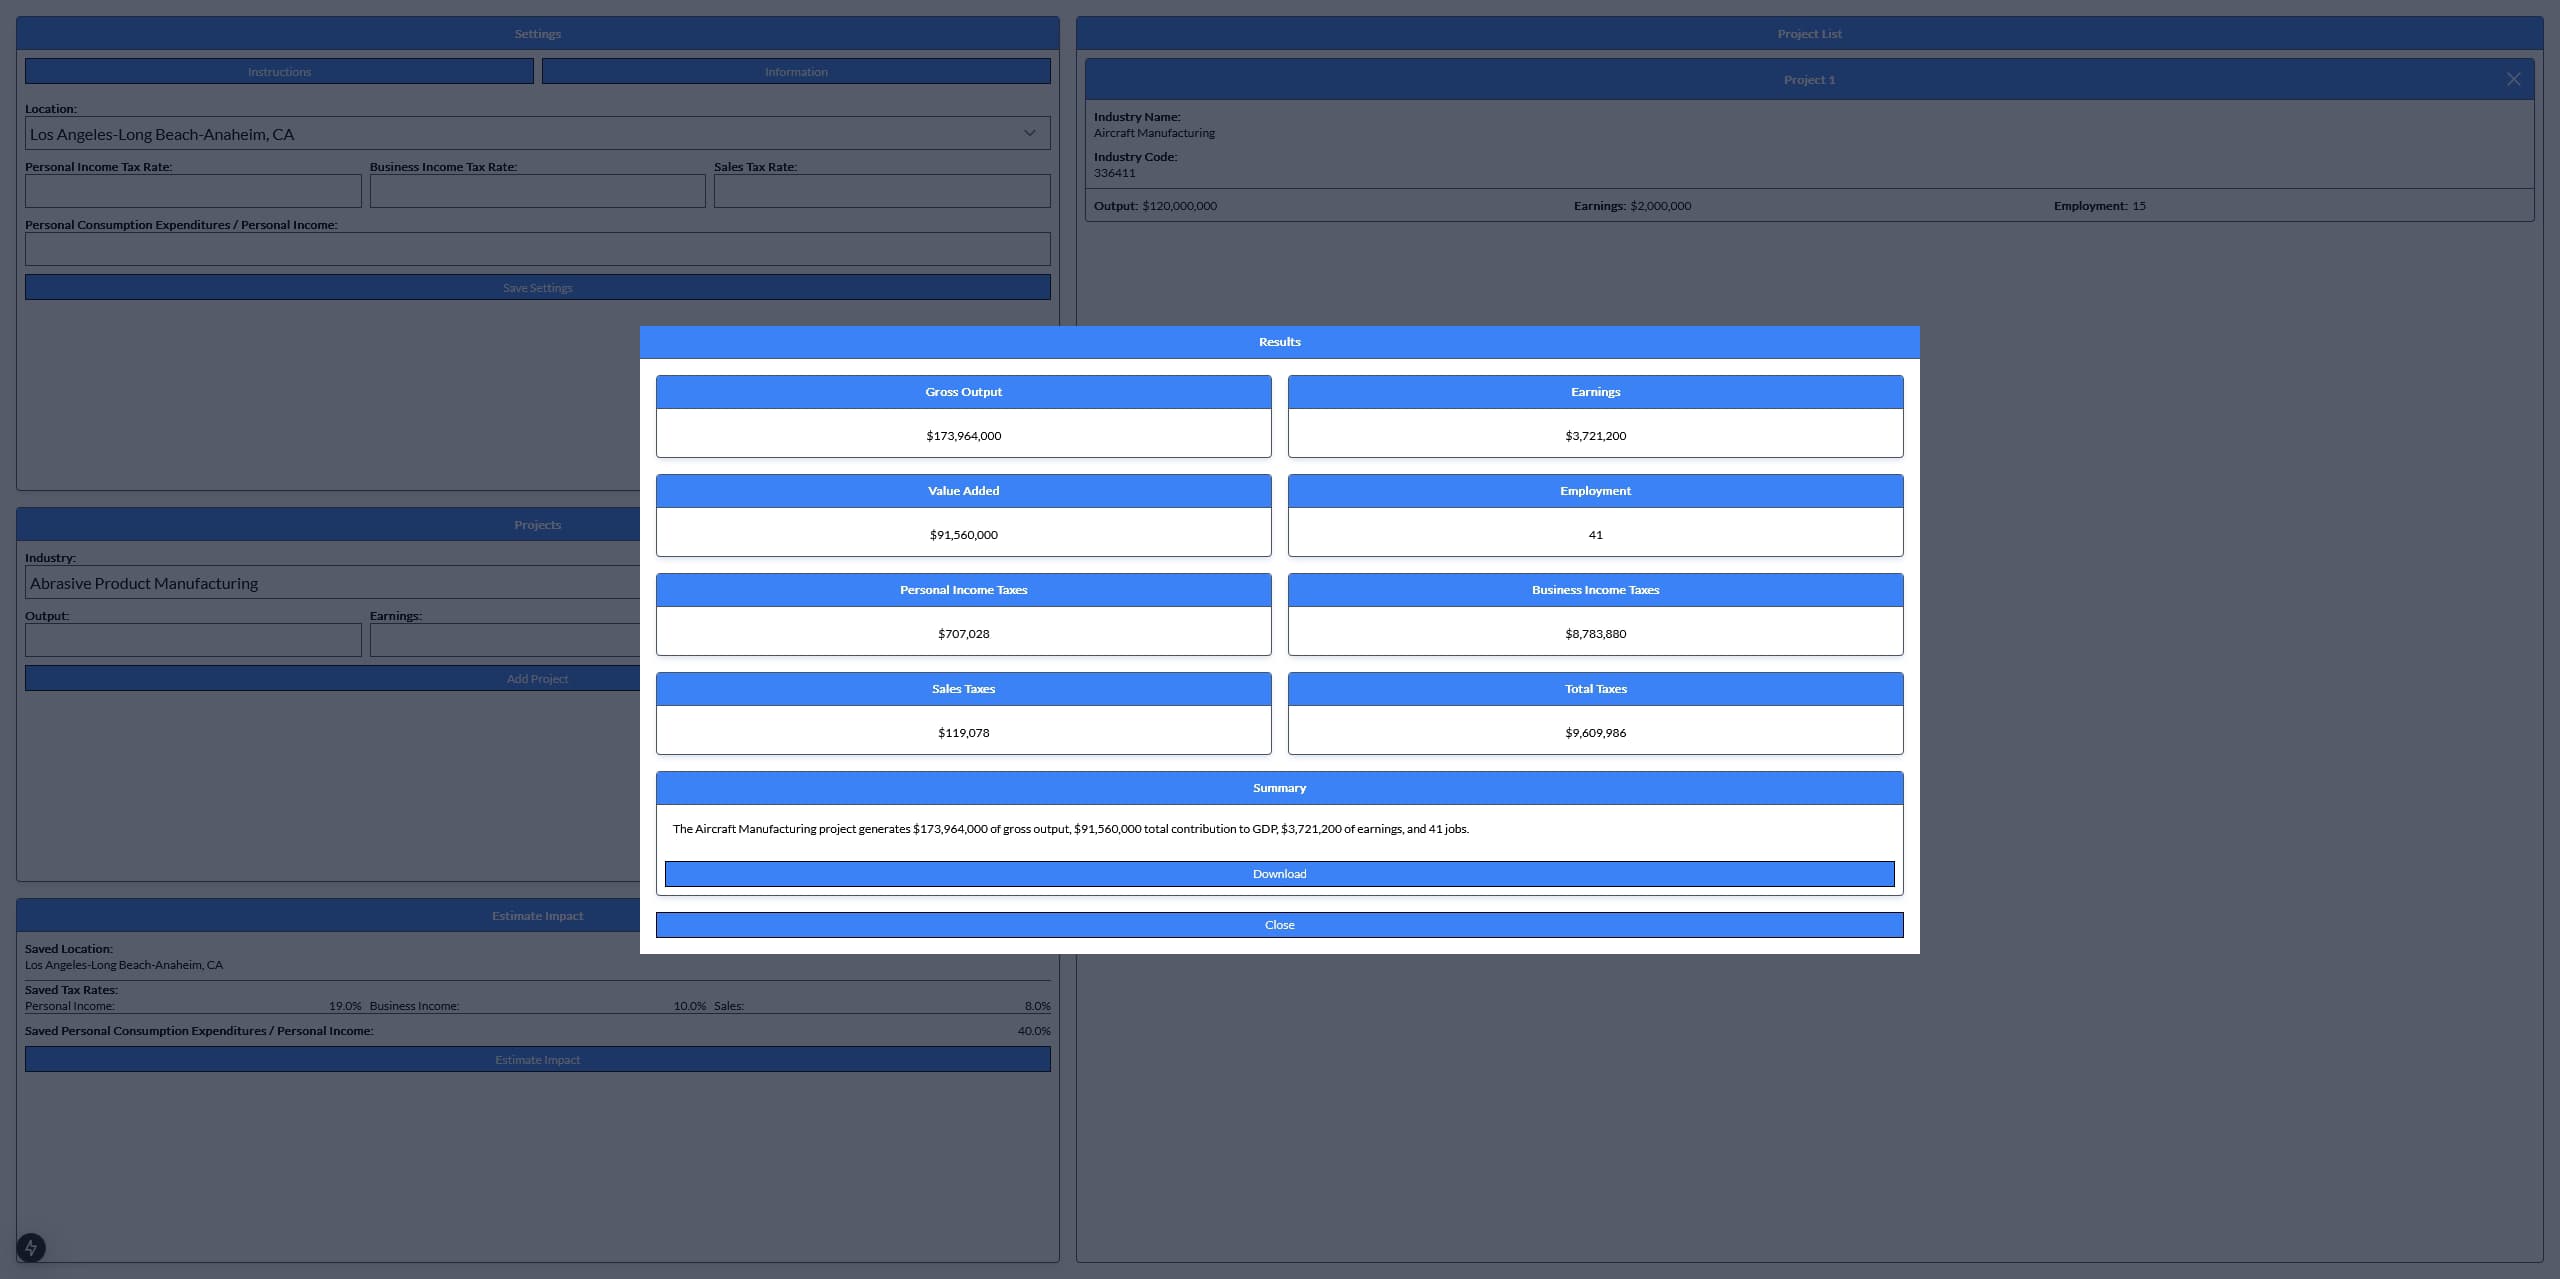Expand Project 1 in Project List
Image resolution: width=2560 pixels, height=1279 pixels.
tap(1809, 80)
